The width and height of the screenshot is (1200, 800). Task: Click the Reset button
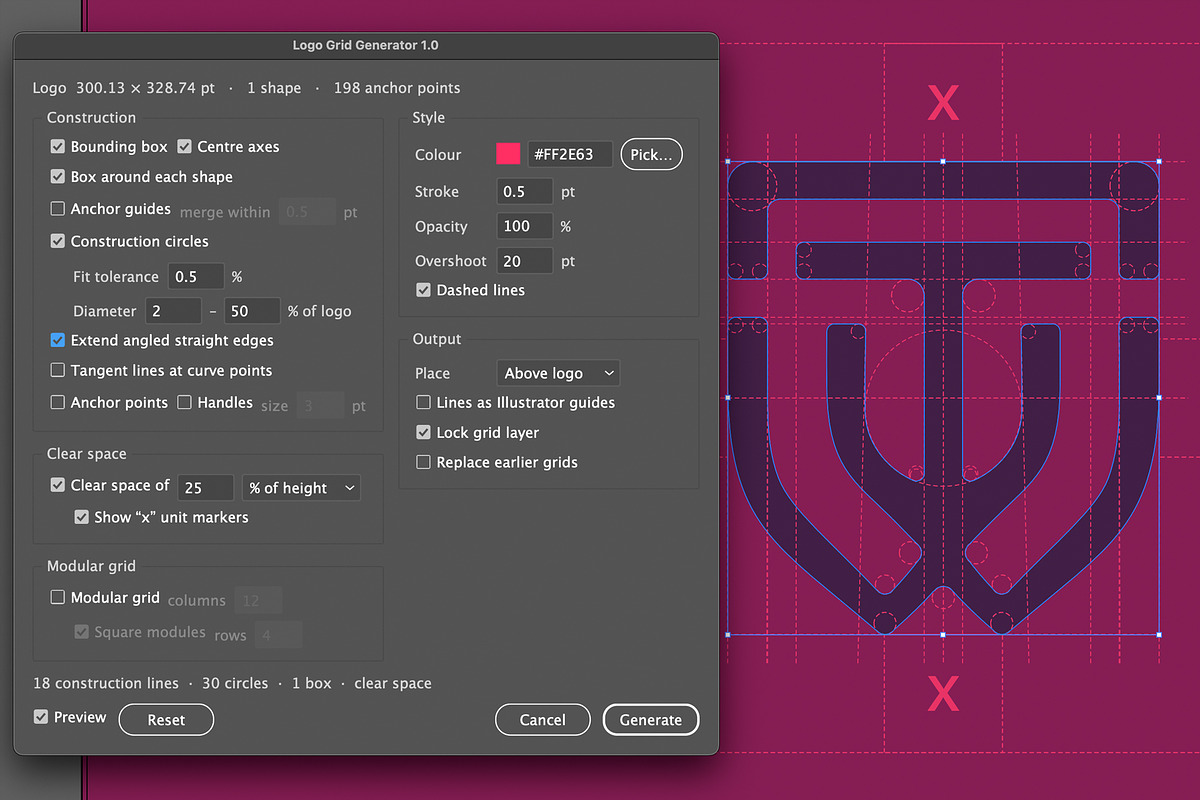[x=166, y=720]
